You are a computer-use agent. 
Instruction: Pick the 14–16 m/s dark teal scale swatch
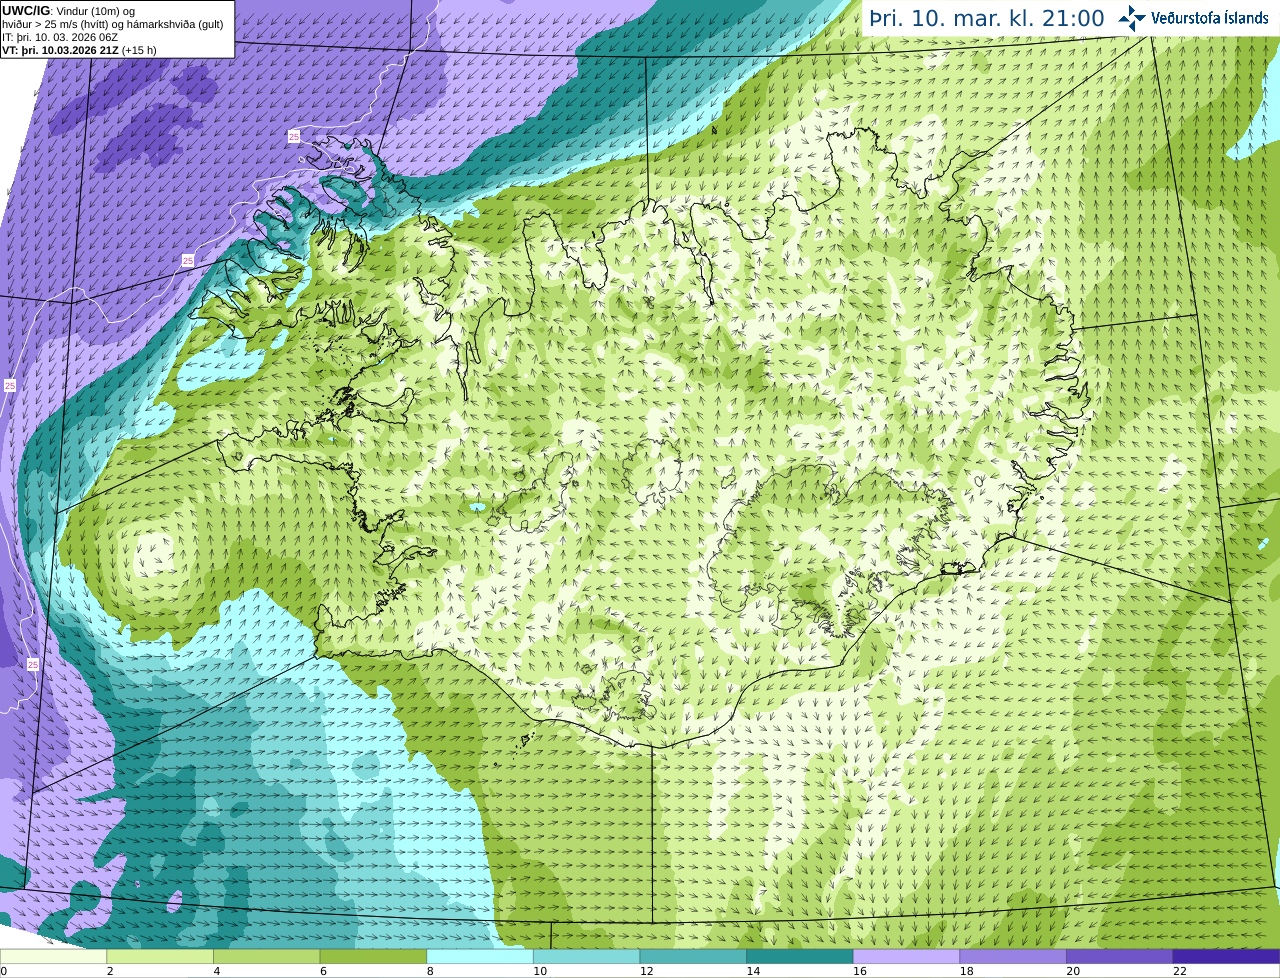click(x=800, y=956)
